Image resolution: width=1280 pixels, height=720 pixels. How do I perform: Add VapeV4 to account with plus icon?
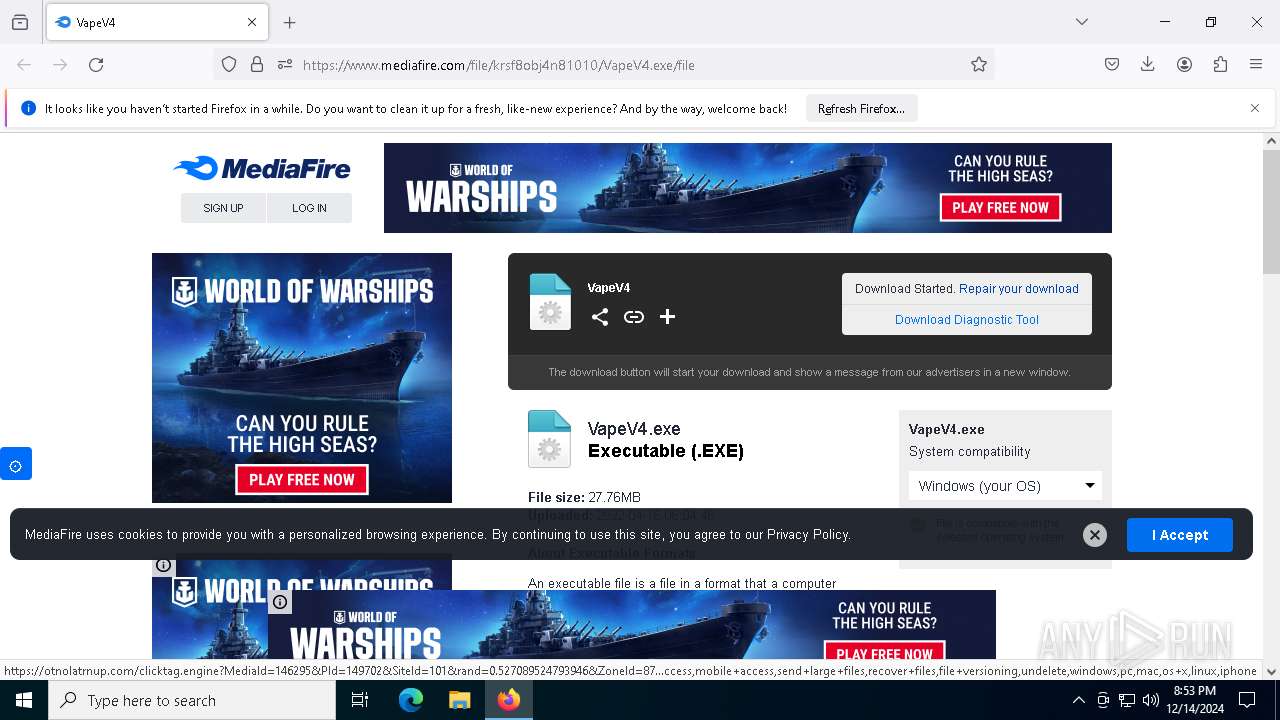[668, 317]
